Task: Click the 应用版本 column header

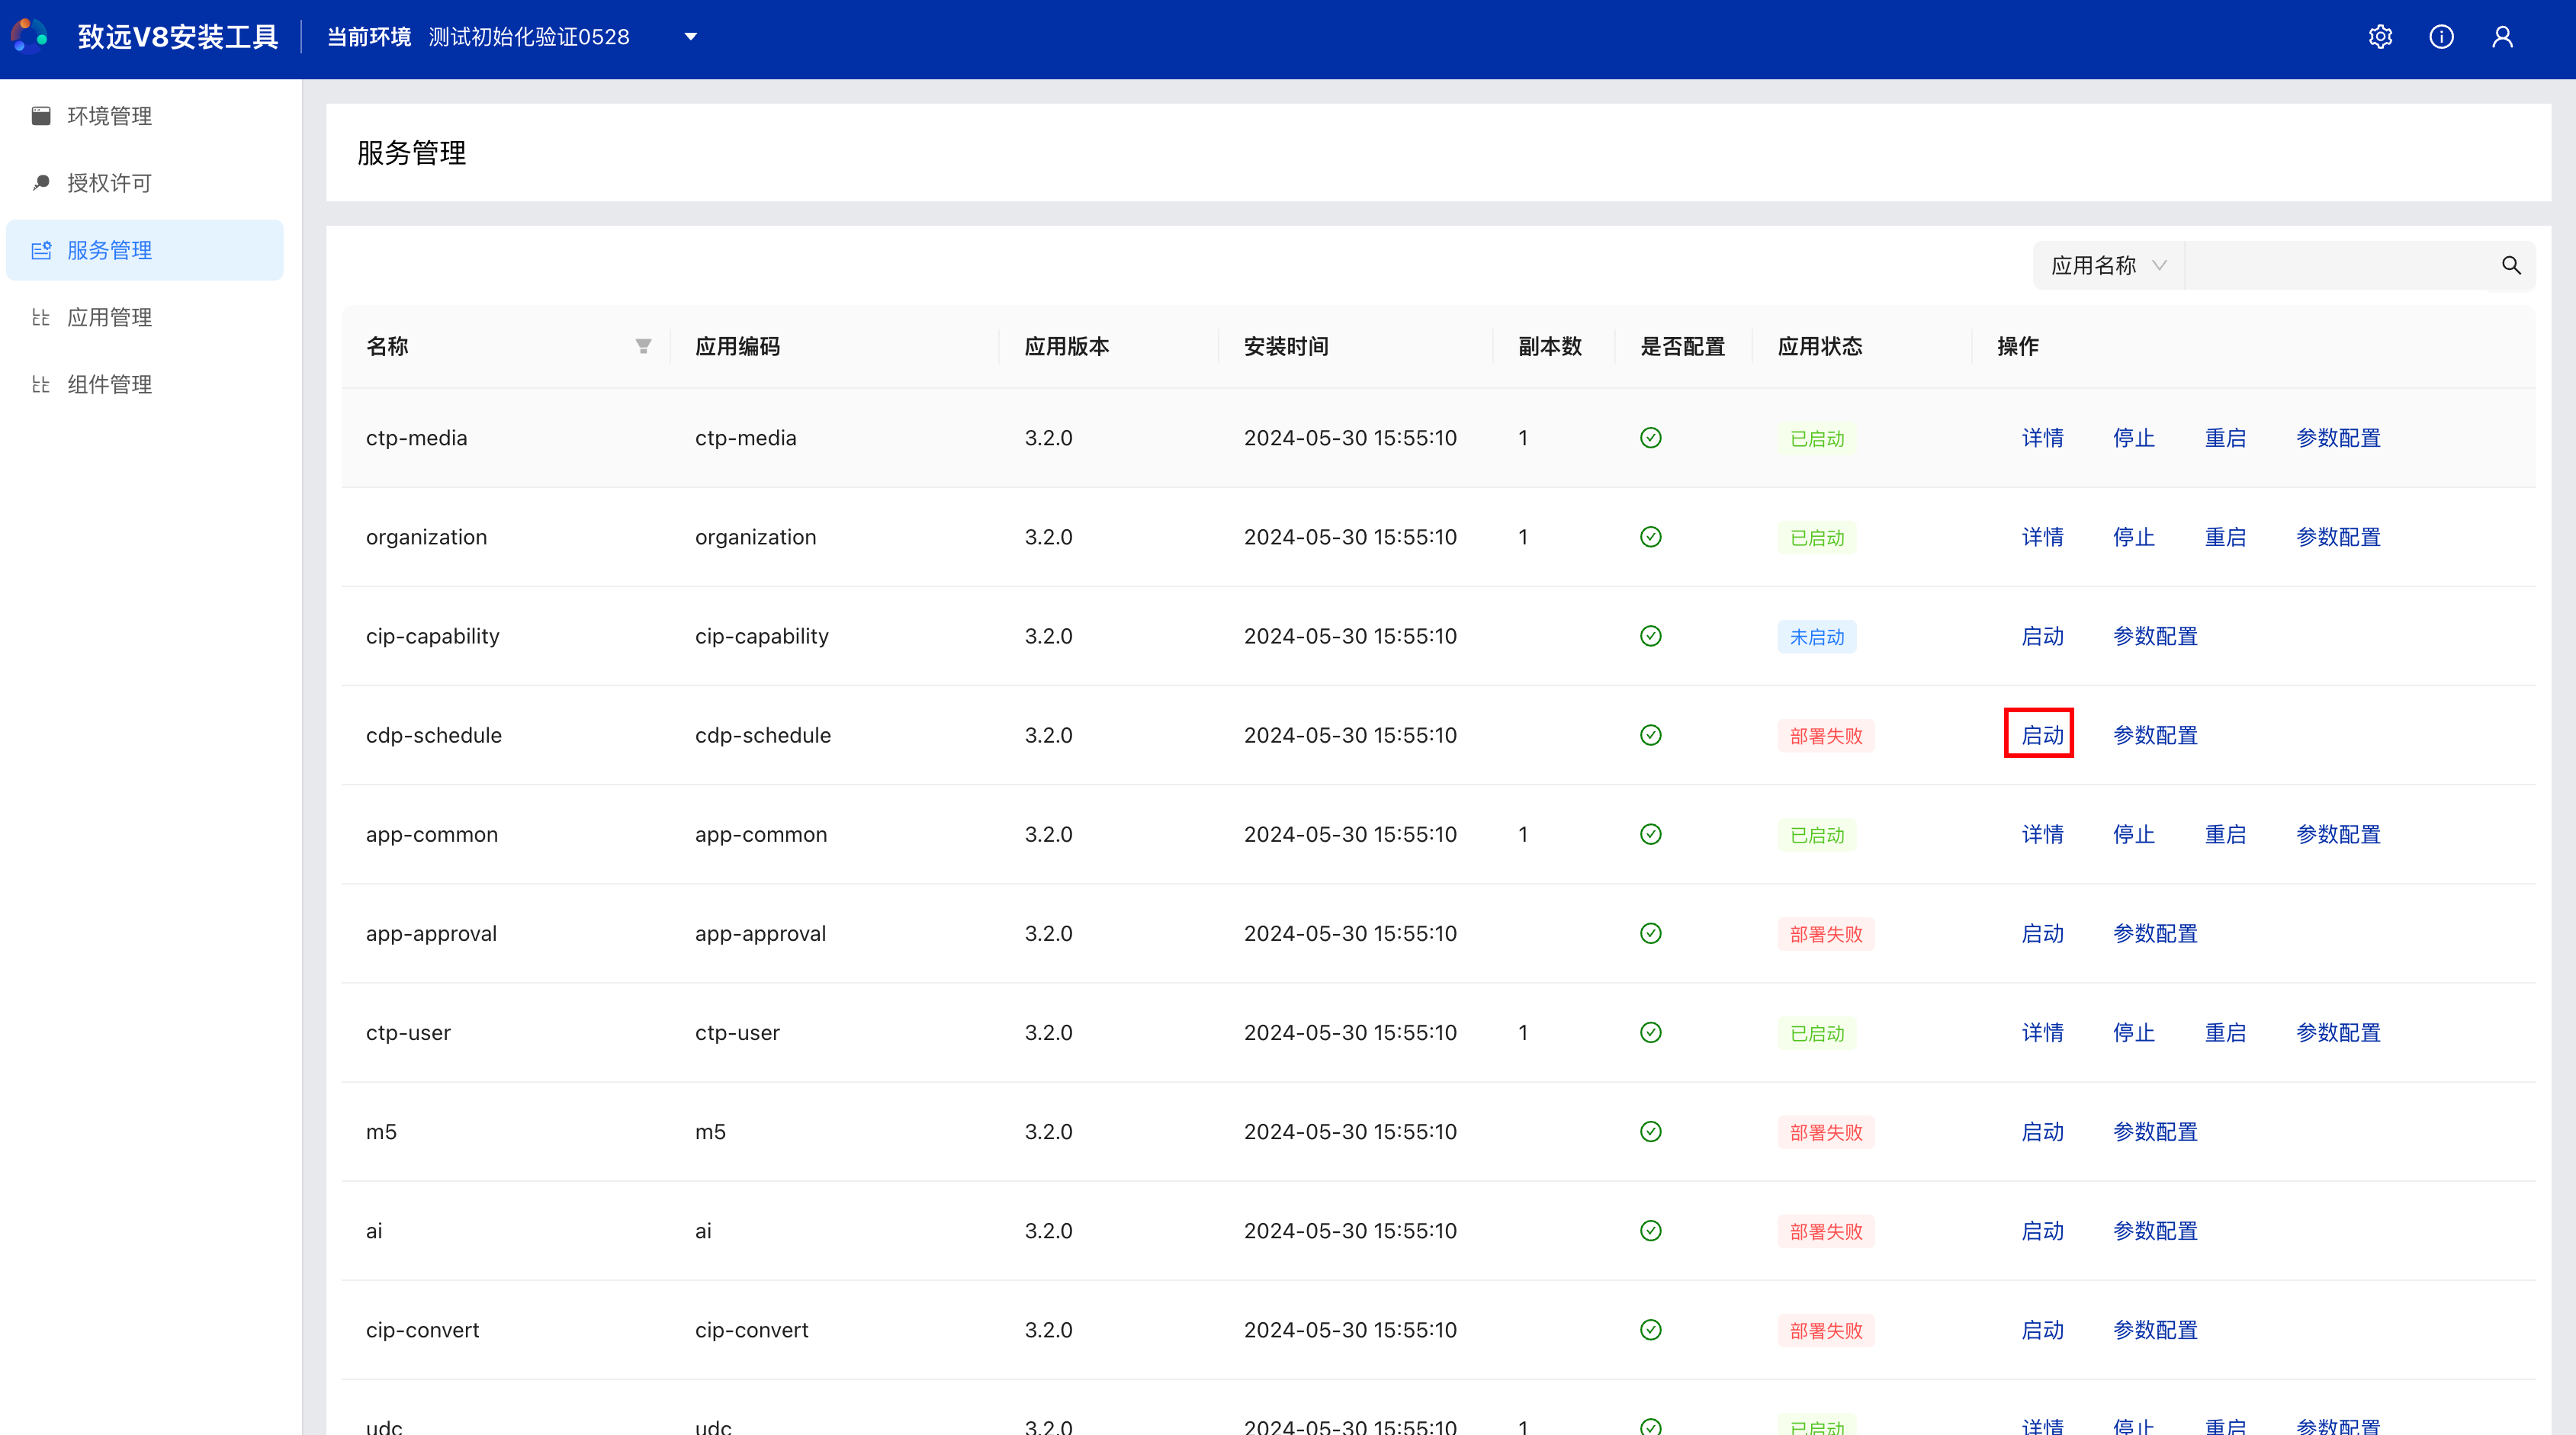Action: click(1066, 346)
